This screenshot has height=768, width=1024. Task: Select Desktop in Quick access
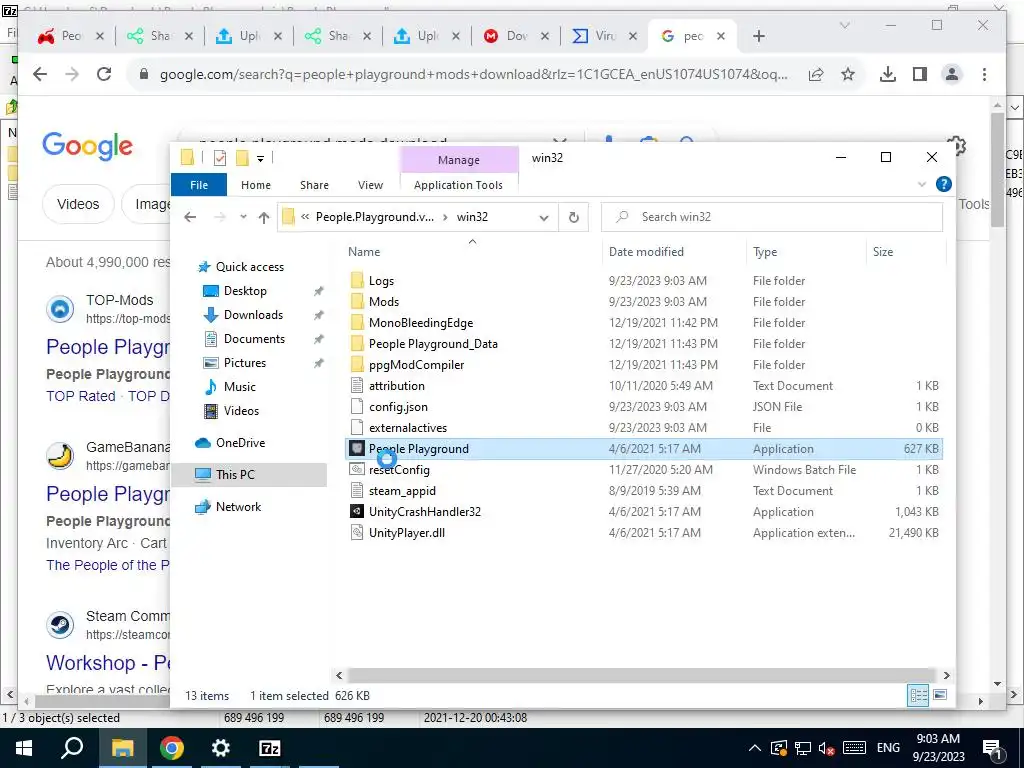245,291
